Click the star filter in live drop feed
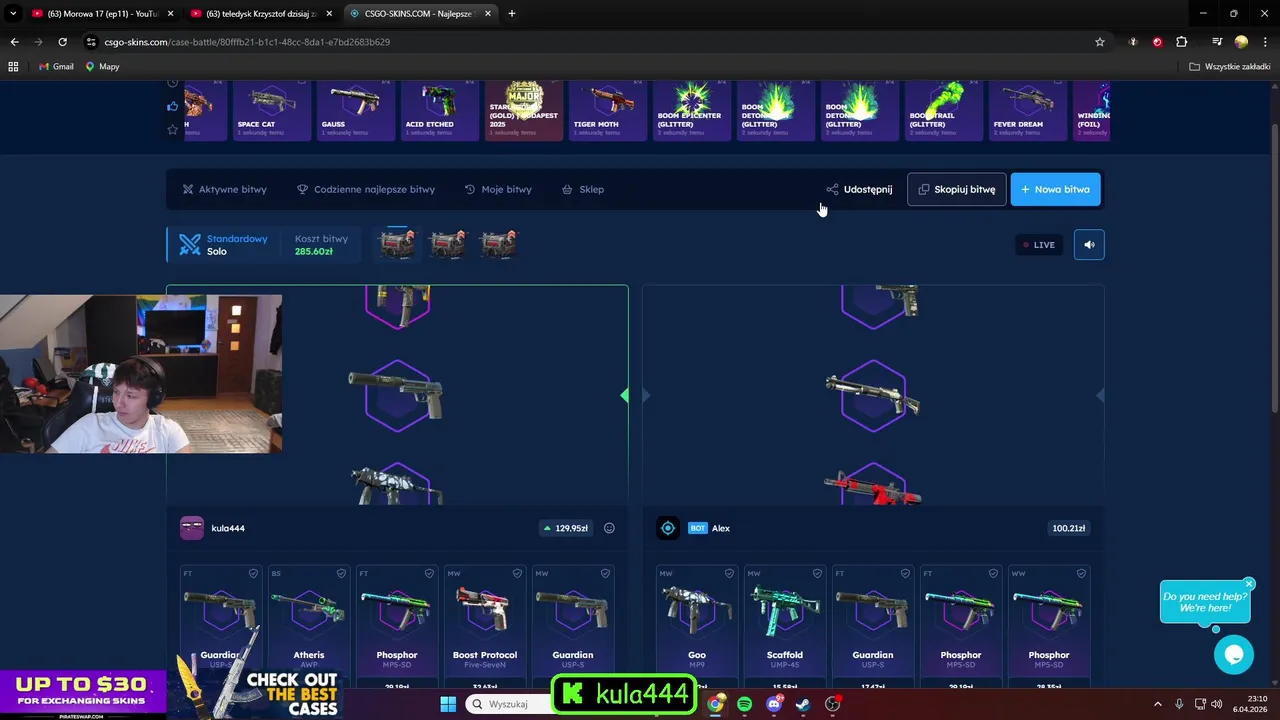Screen dimensions: 1280x720 click(173, 129)
